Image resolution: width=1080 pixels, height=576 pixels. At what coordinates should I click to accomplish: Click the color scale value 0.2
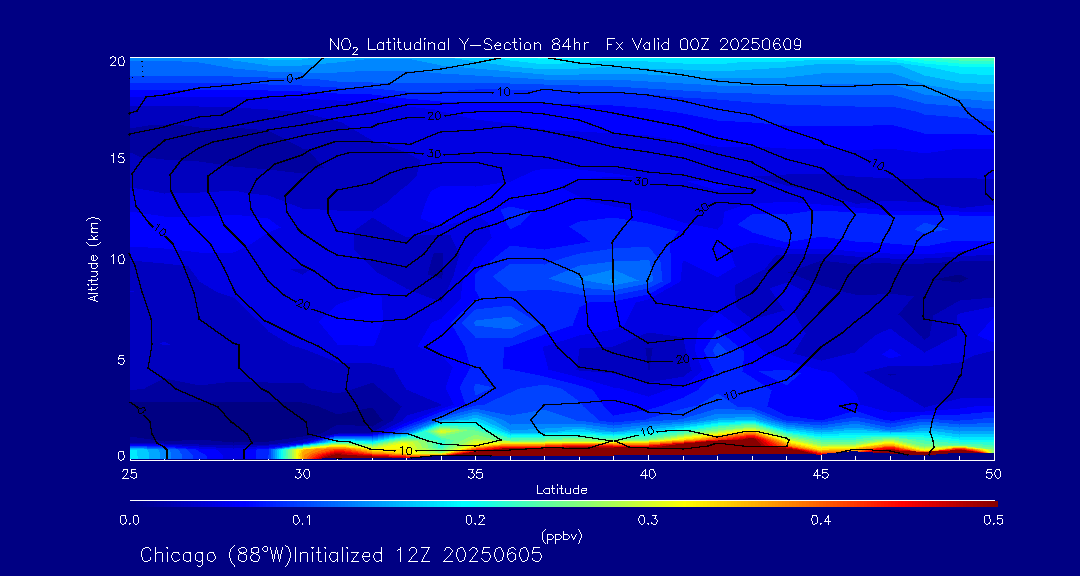tap(476, 521)
